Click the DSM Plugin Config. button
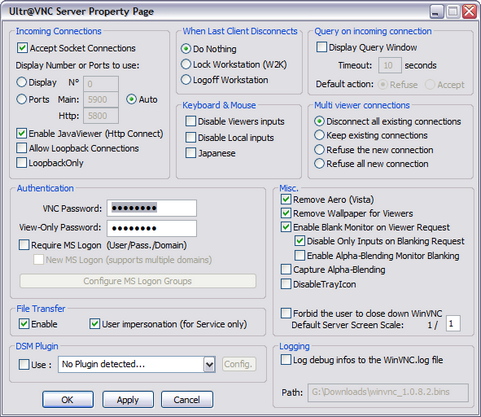Image resolution: width=481 pixels, height=417 pixels. pos(238,364)
